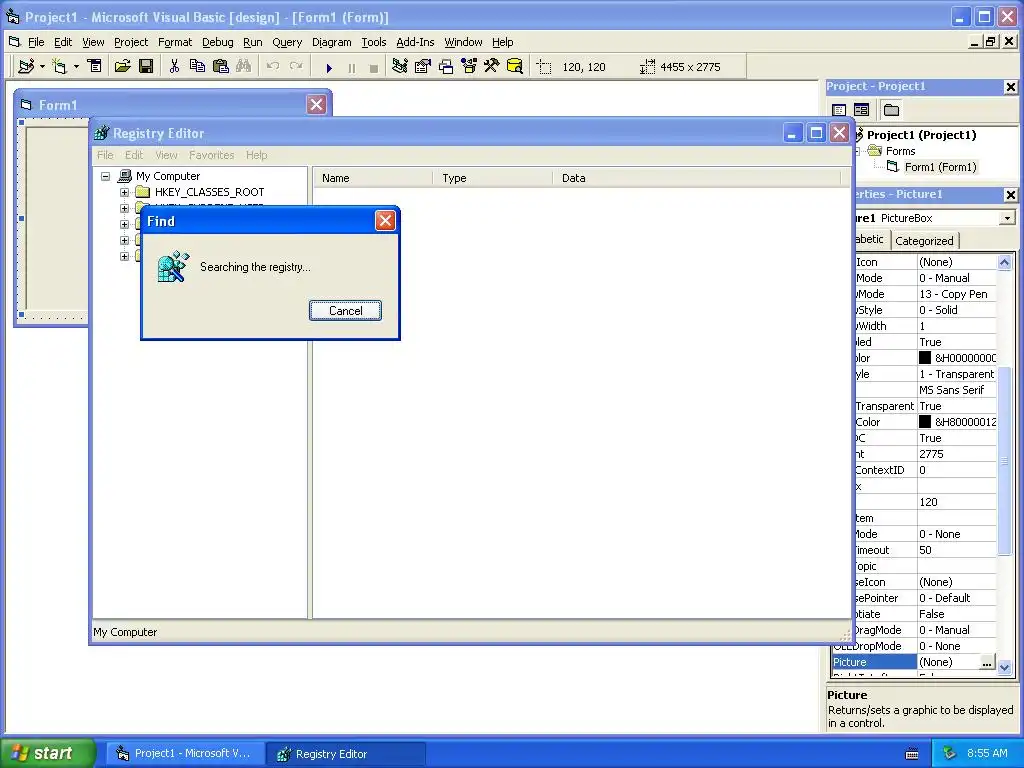Click Properties list scroll down arrow
This screenshot has height=768, width=1024.
pyautogui.click(x=1004, y=667)
